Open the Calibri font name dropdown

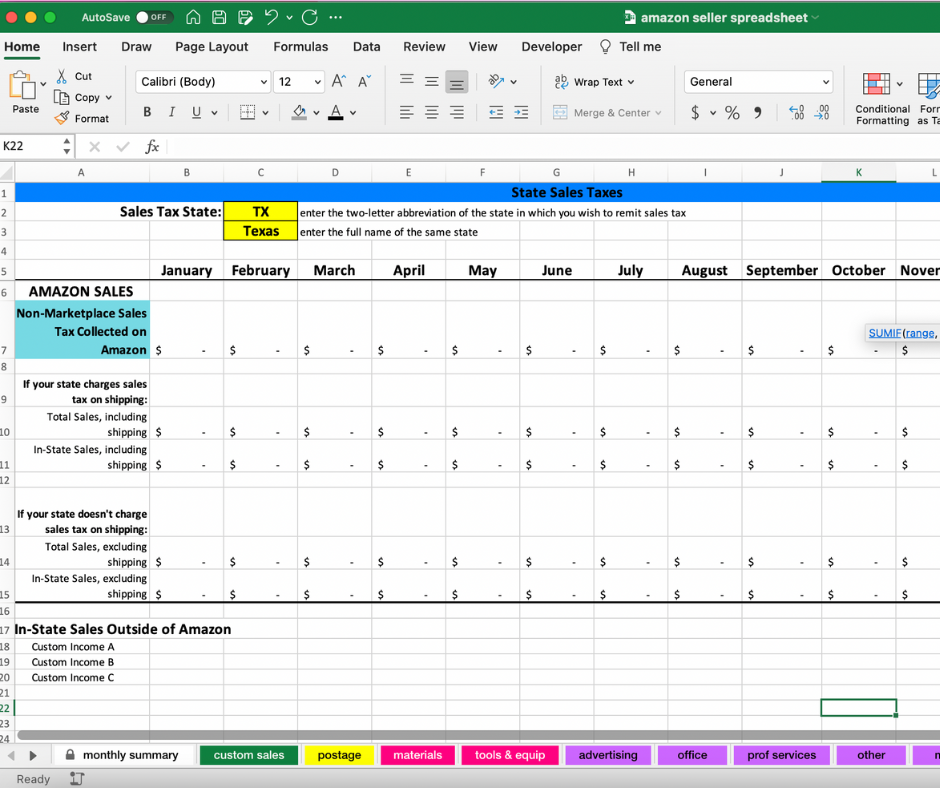click(x=263, y=82)
